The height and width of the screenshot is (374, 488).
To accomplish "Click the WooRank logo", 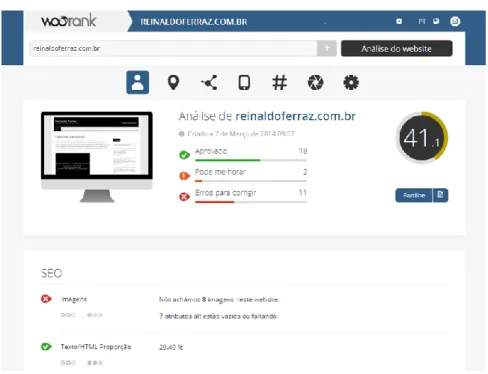I will pyautogui.click(x=69, y=21).
